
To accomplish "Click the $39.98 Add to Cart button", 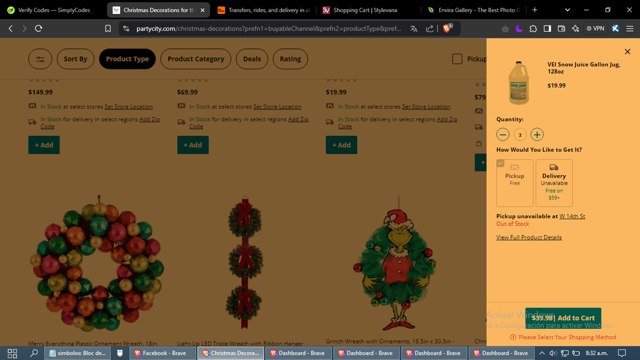I will 563,318.
